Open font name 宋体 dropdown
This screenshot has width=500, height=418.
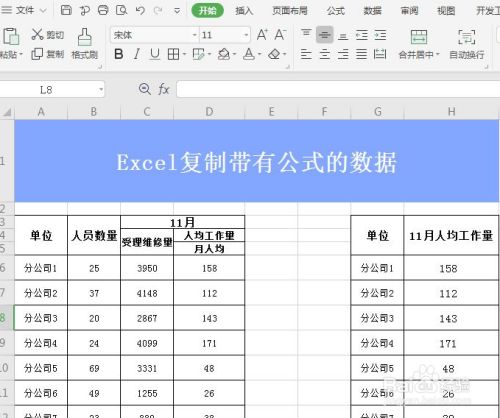click(194, 35)
